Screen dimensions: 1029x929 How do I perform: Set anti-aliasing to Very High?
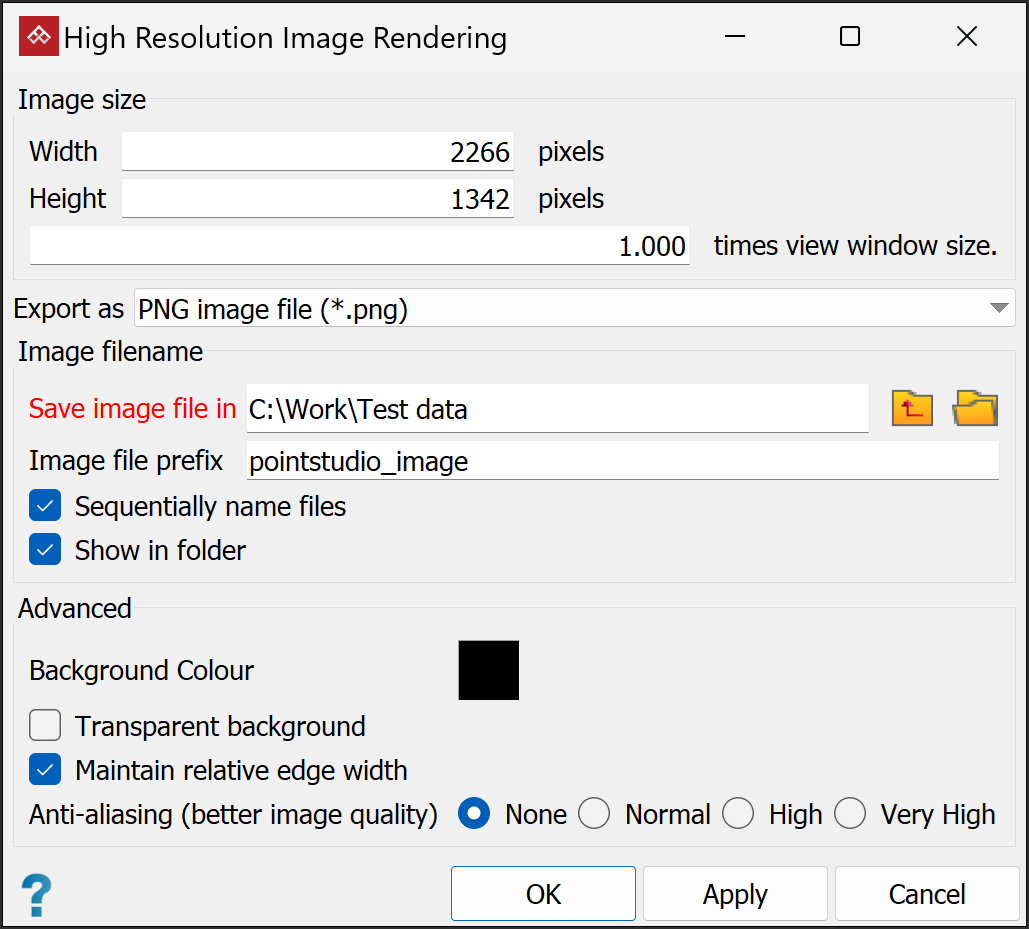850,814
